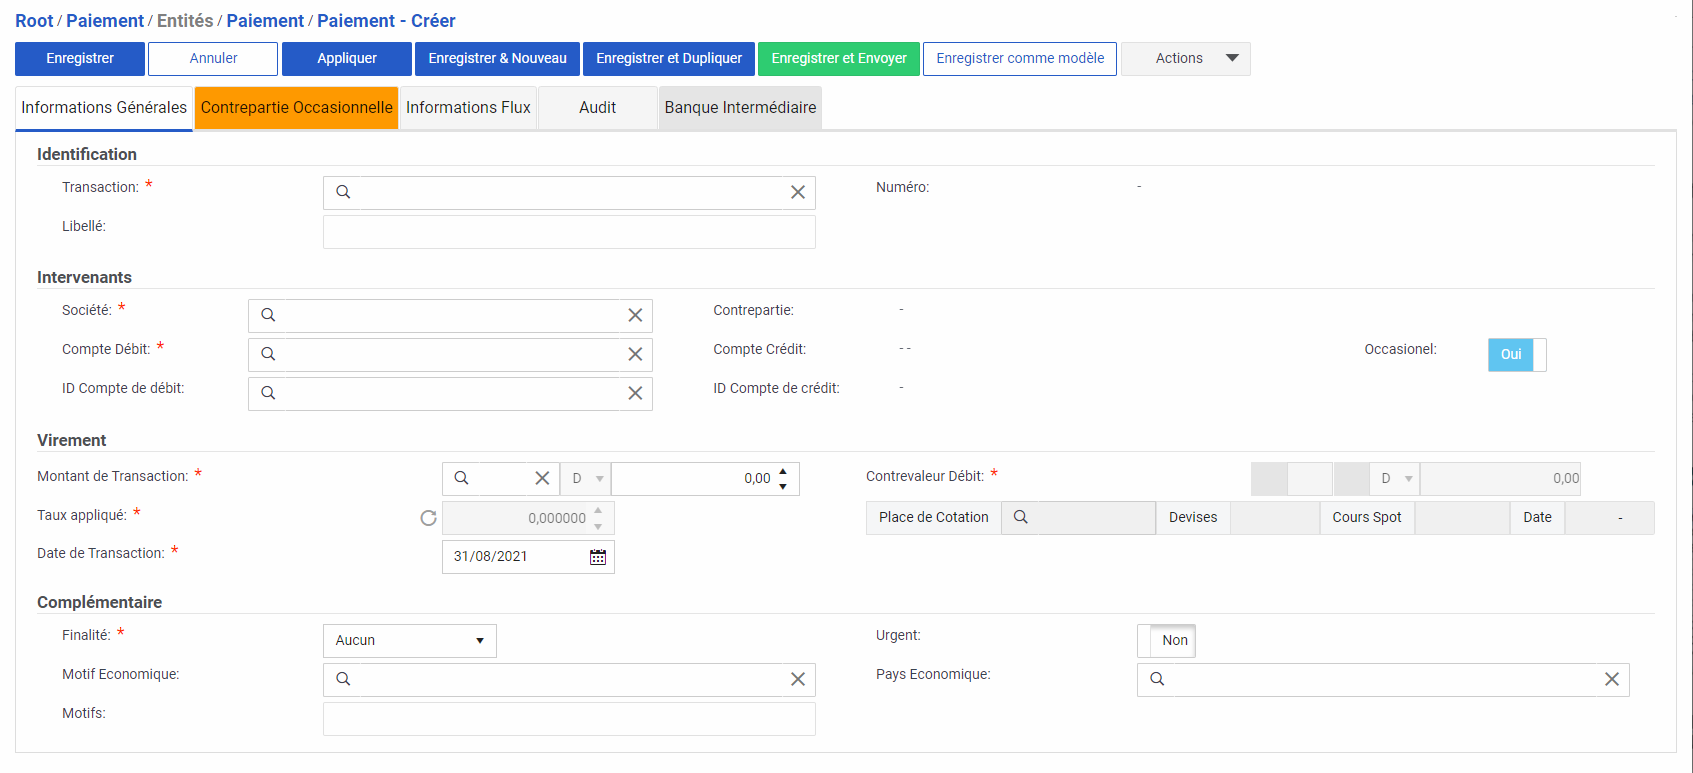Toggle the Occasionel switch set to Oui
The width and height of the screenshot is (1693, 773).
click(x=1516, y=354)
